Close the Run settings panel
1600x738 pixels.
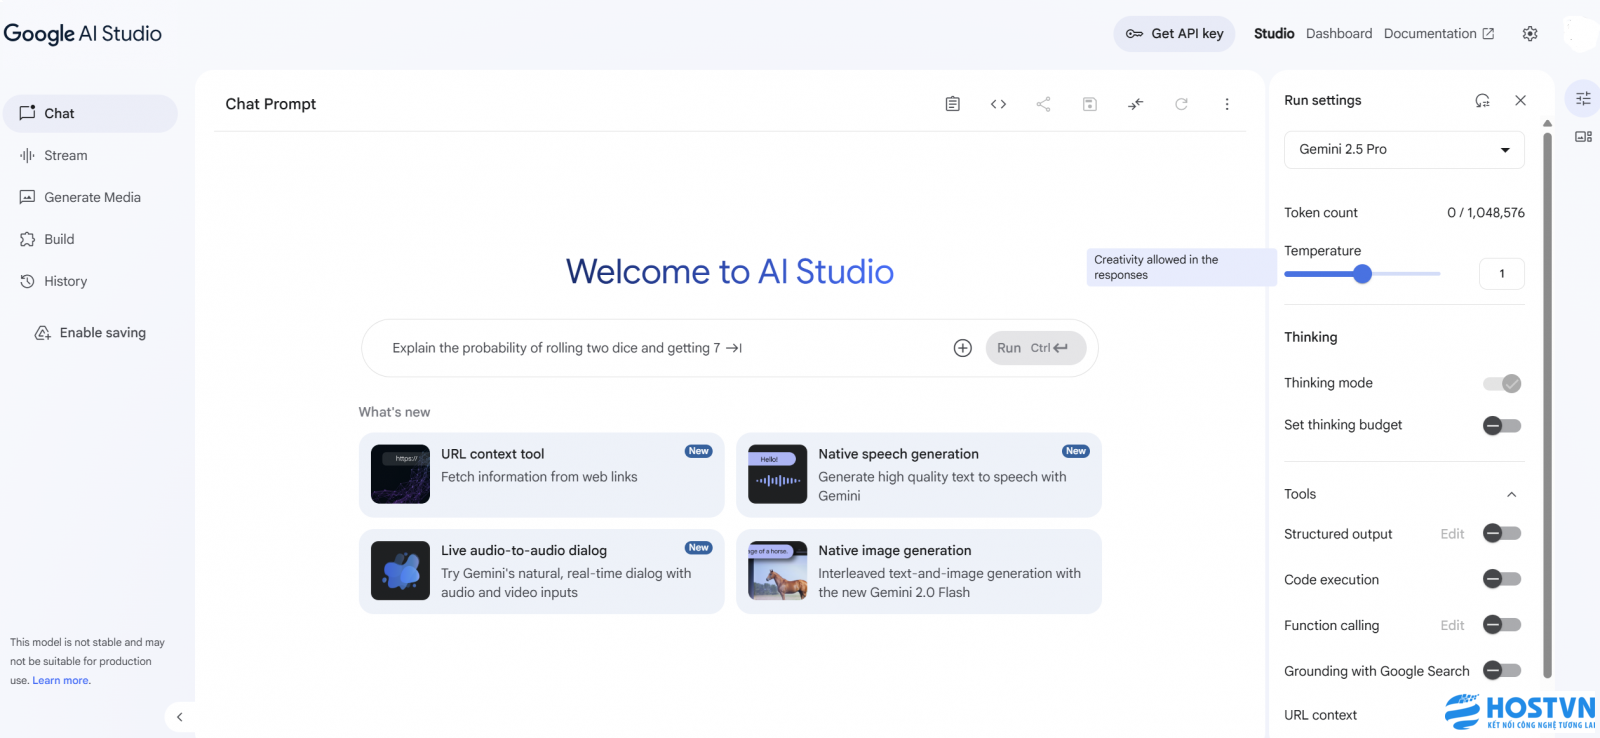(x=1520, y=100)
